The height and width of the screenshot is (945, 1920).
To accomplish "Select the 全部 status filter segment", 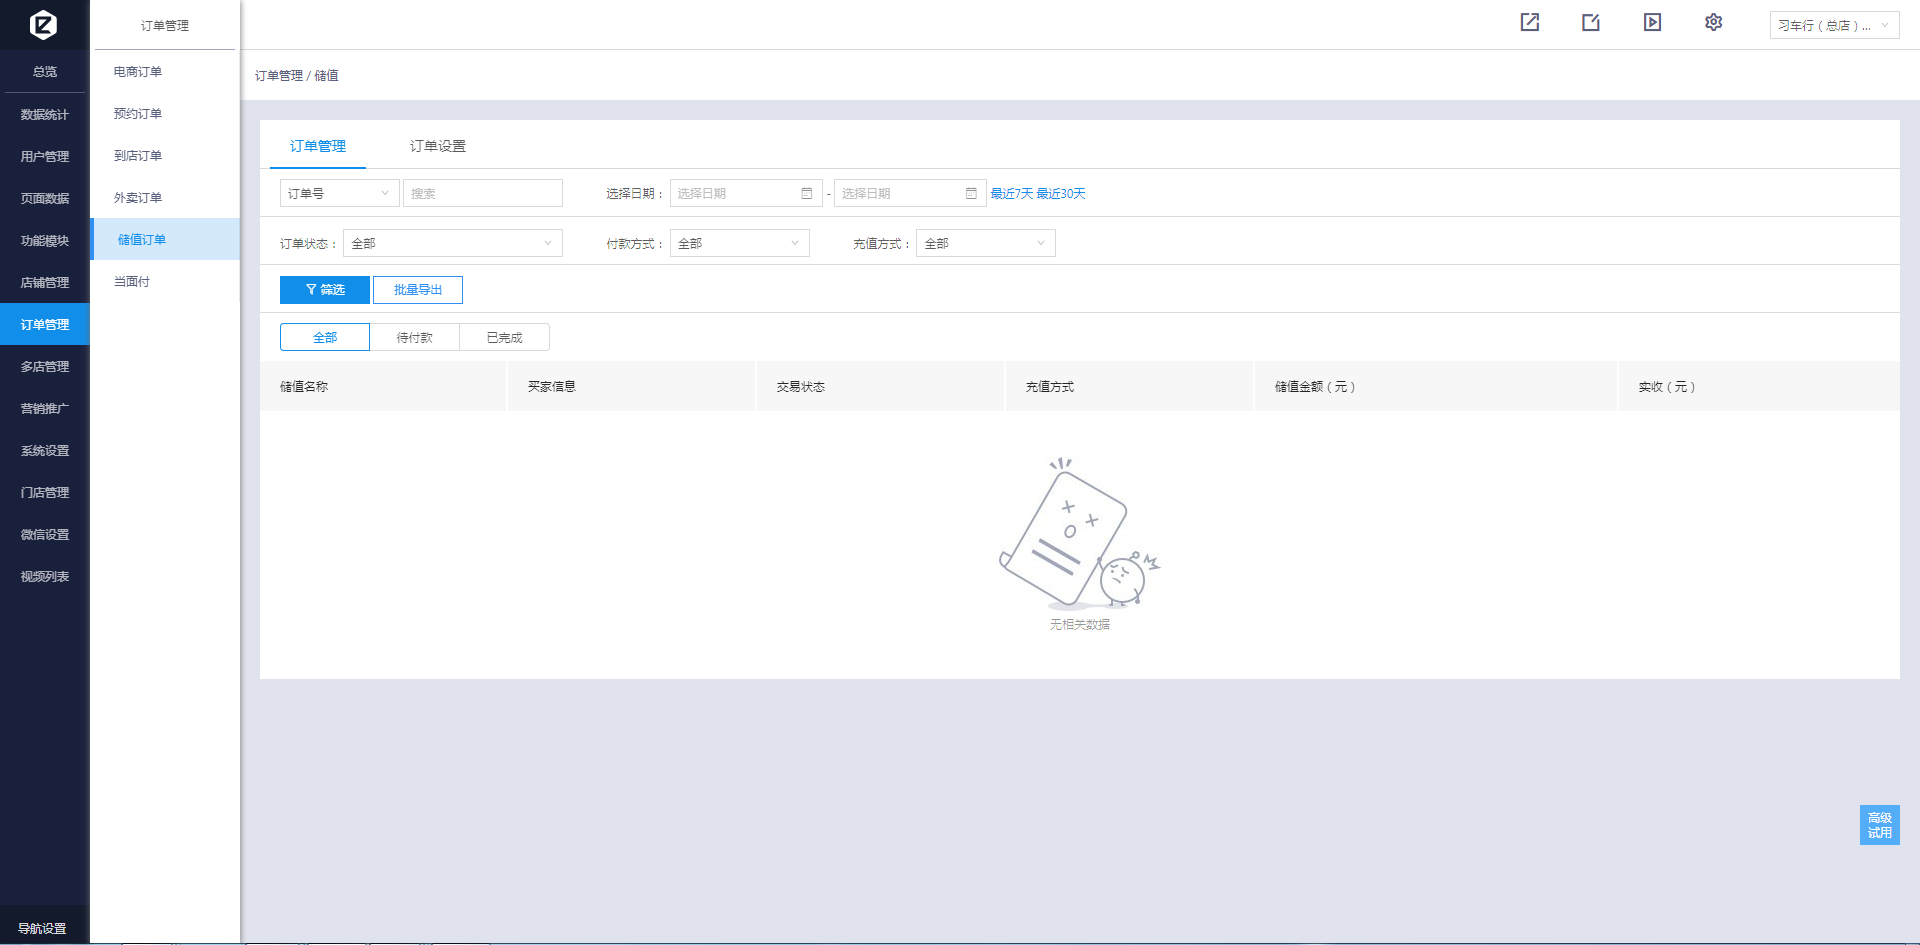I will (x=325, y=338).
